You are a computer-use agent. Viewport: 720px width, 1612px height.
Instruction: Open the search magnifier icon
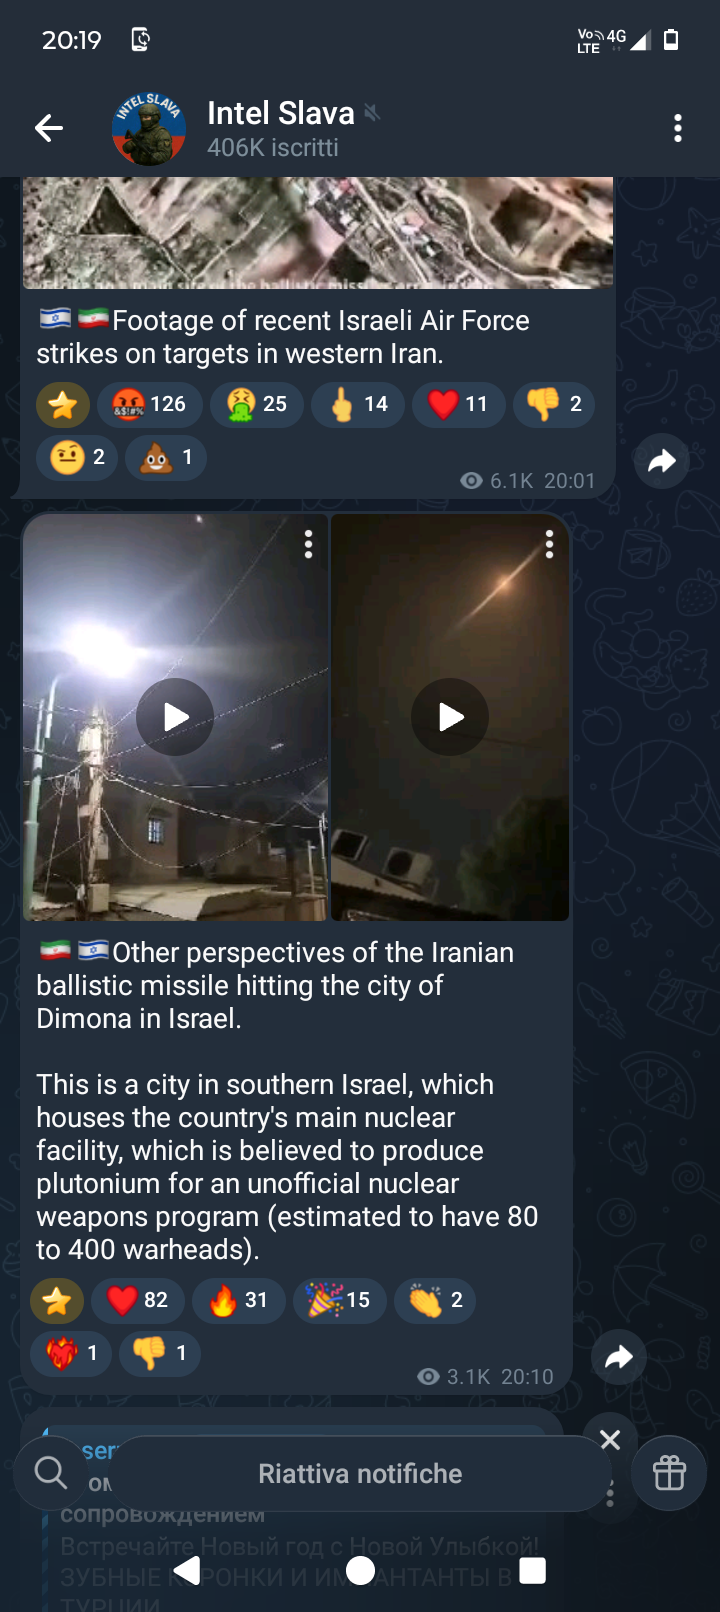[50, 1473]
